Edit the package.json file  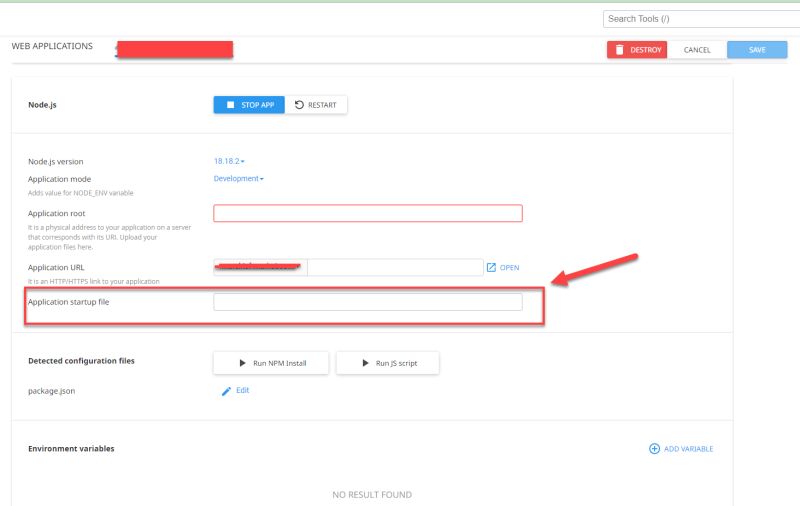click(236, 390)
